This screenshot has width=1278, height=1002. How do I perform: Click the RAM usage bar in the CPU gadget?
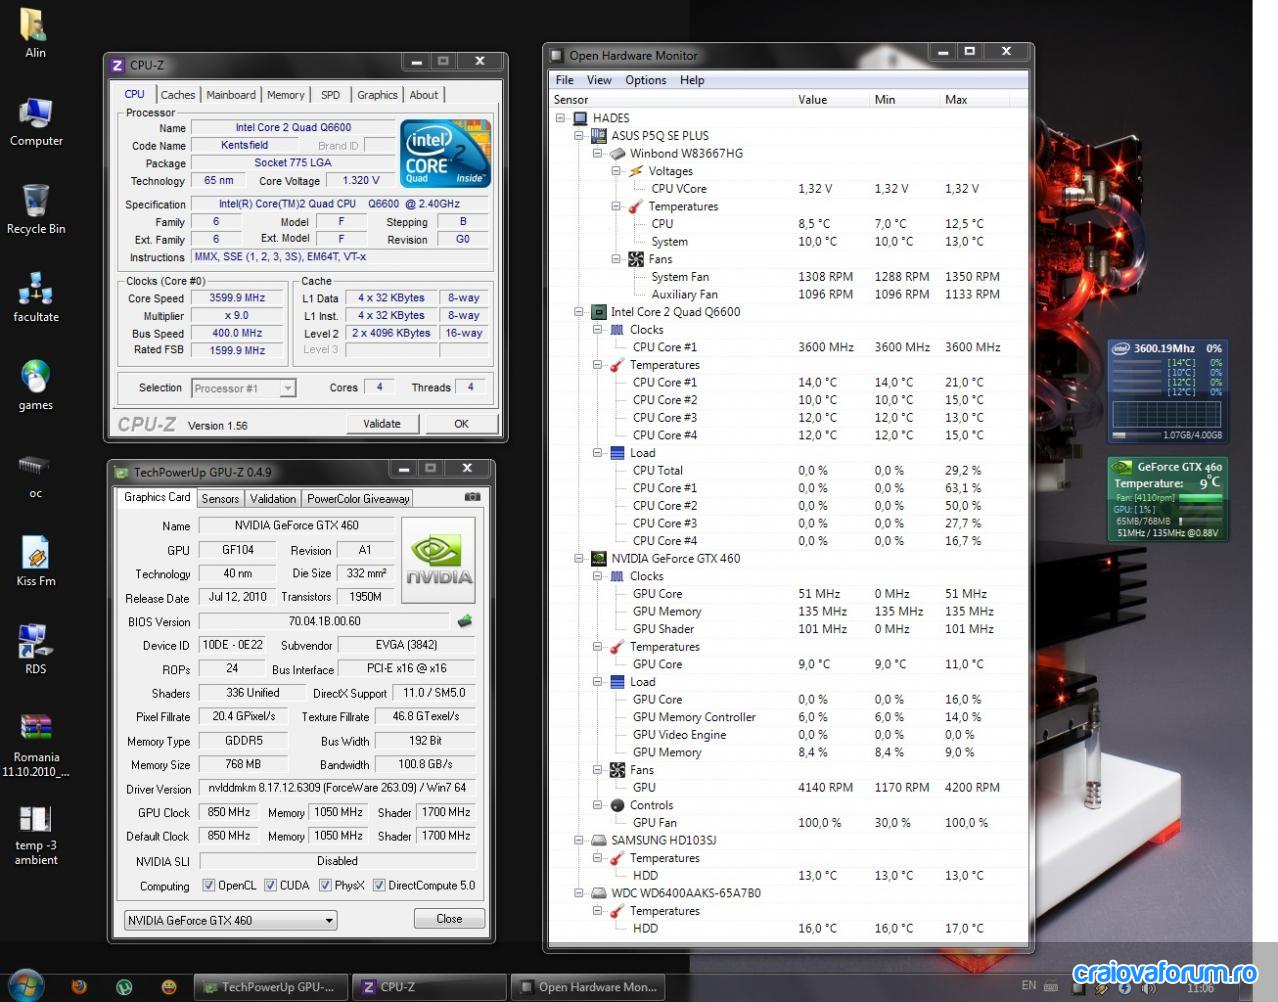point(1137,436)
